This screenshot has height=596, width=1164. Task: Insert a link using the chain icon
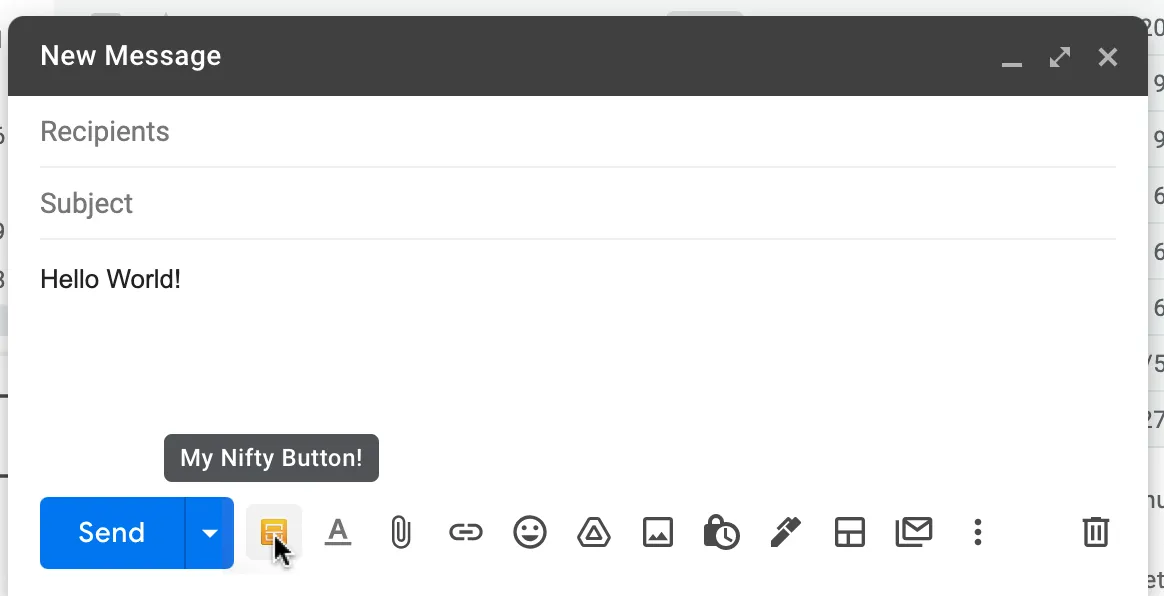[465, 532]
